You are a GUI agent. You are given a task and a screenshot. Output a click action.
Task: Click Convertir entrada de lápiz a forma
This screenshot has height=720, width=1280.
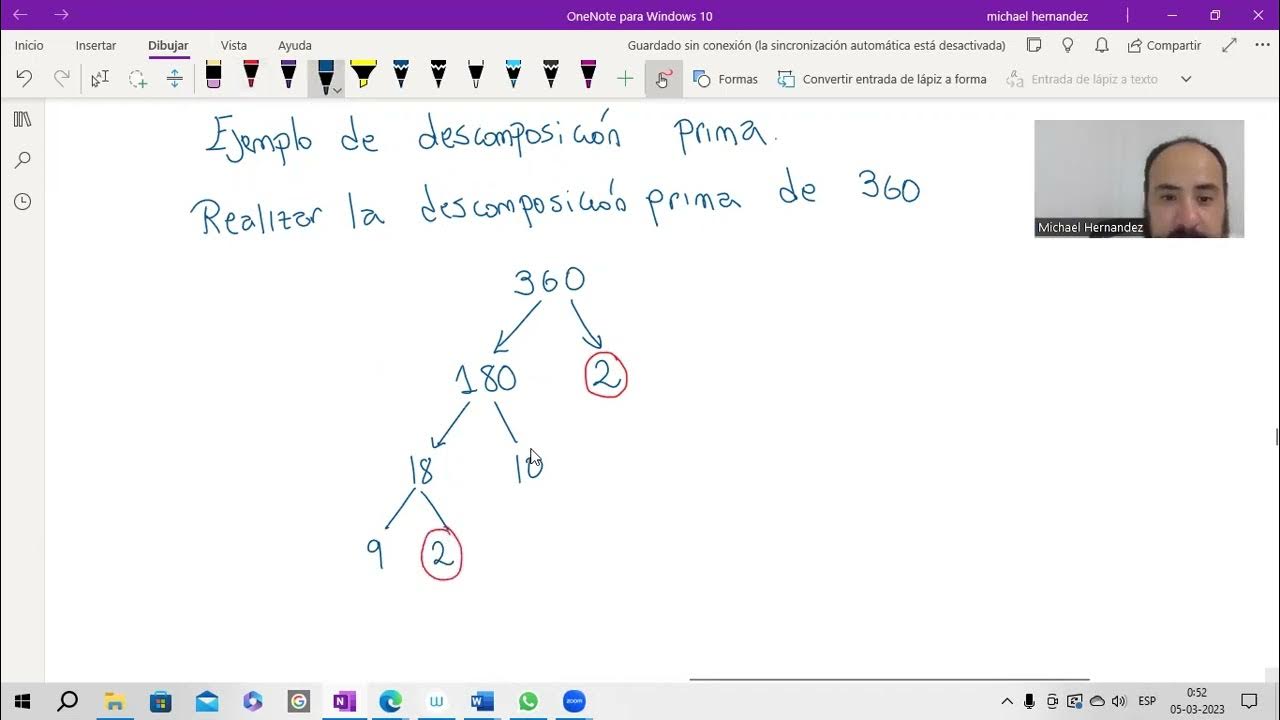tap(882, 78)
